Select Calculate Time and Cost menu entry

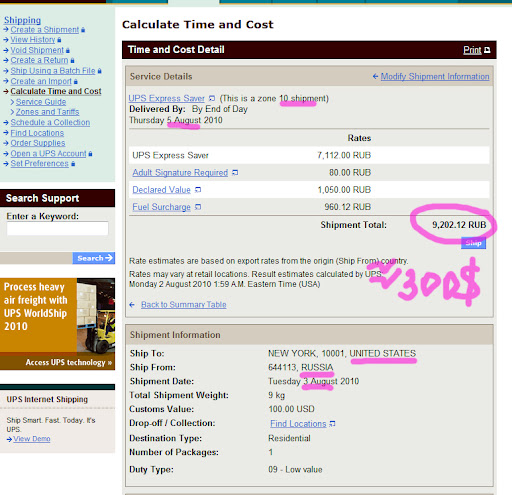tap(56, 91)
